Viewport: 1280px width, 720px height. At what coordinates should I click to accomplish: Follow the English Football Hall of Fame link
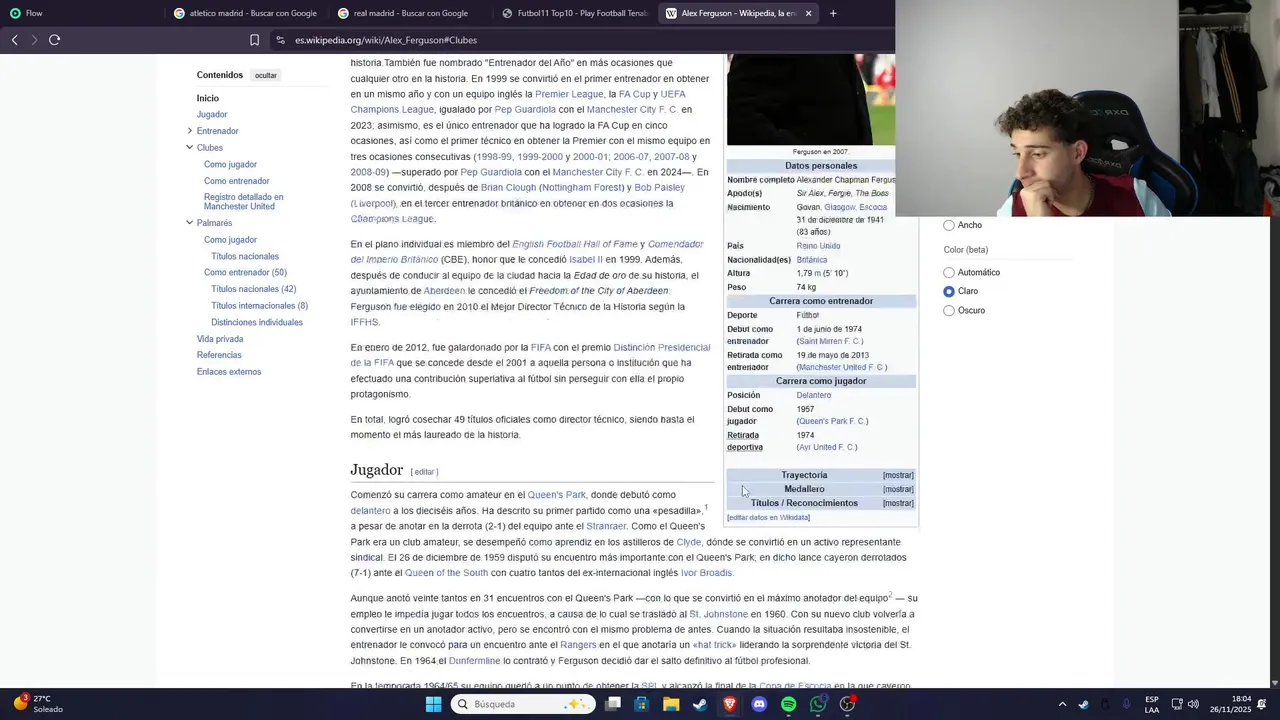point(575,244)
